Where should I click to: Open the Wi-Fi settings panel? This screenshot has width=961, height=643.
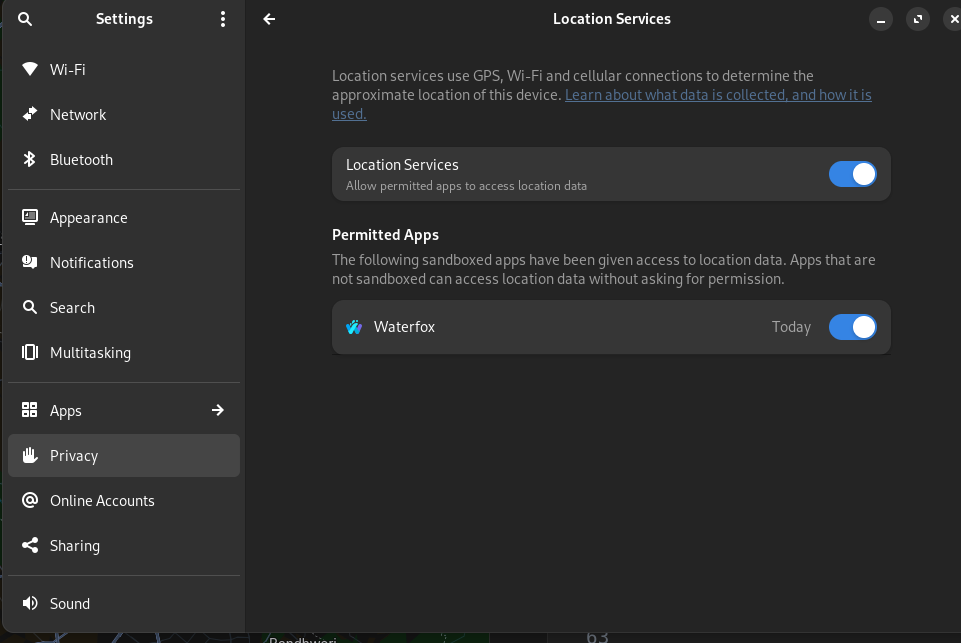coord(124,69)
